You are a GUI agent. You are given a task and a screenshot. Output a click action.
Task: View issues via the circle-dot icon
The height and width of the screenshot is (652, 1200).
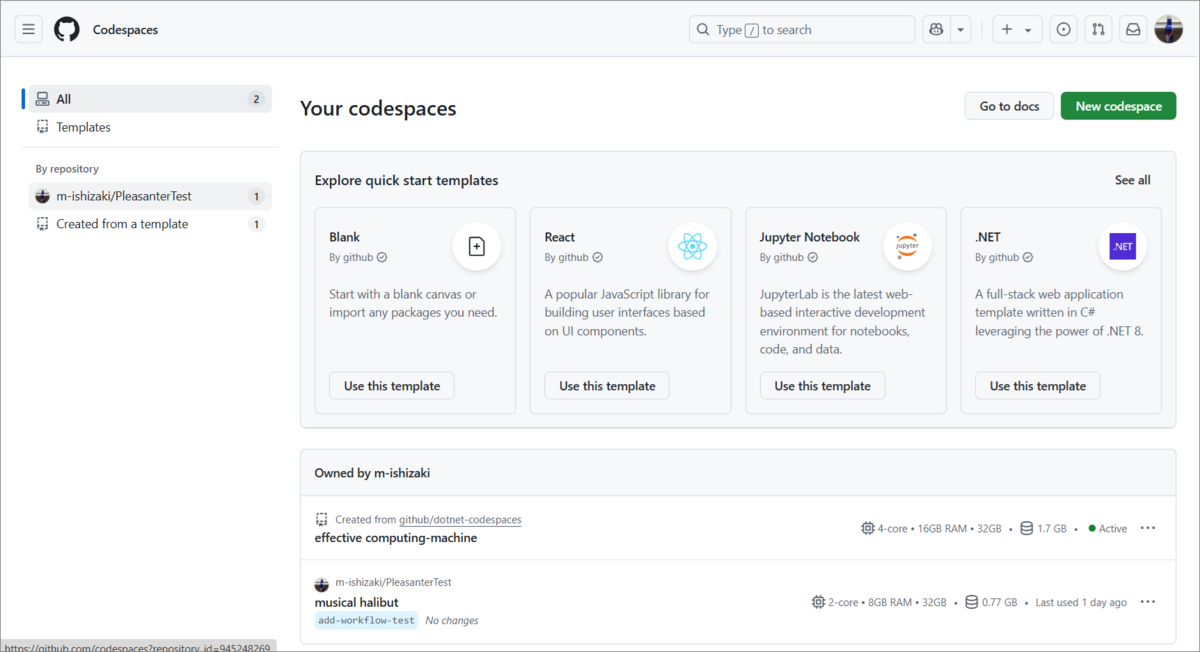point(1064,30)
